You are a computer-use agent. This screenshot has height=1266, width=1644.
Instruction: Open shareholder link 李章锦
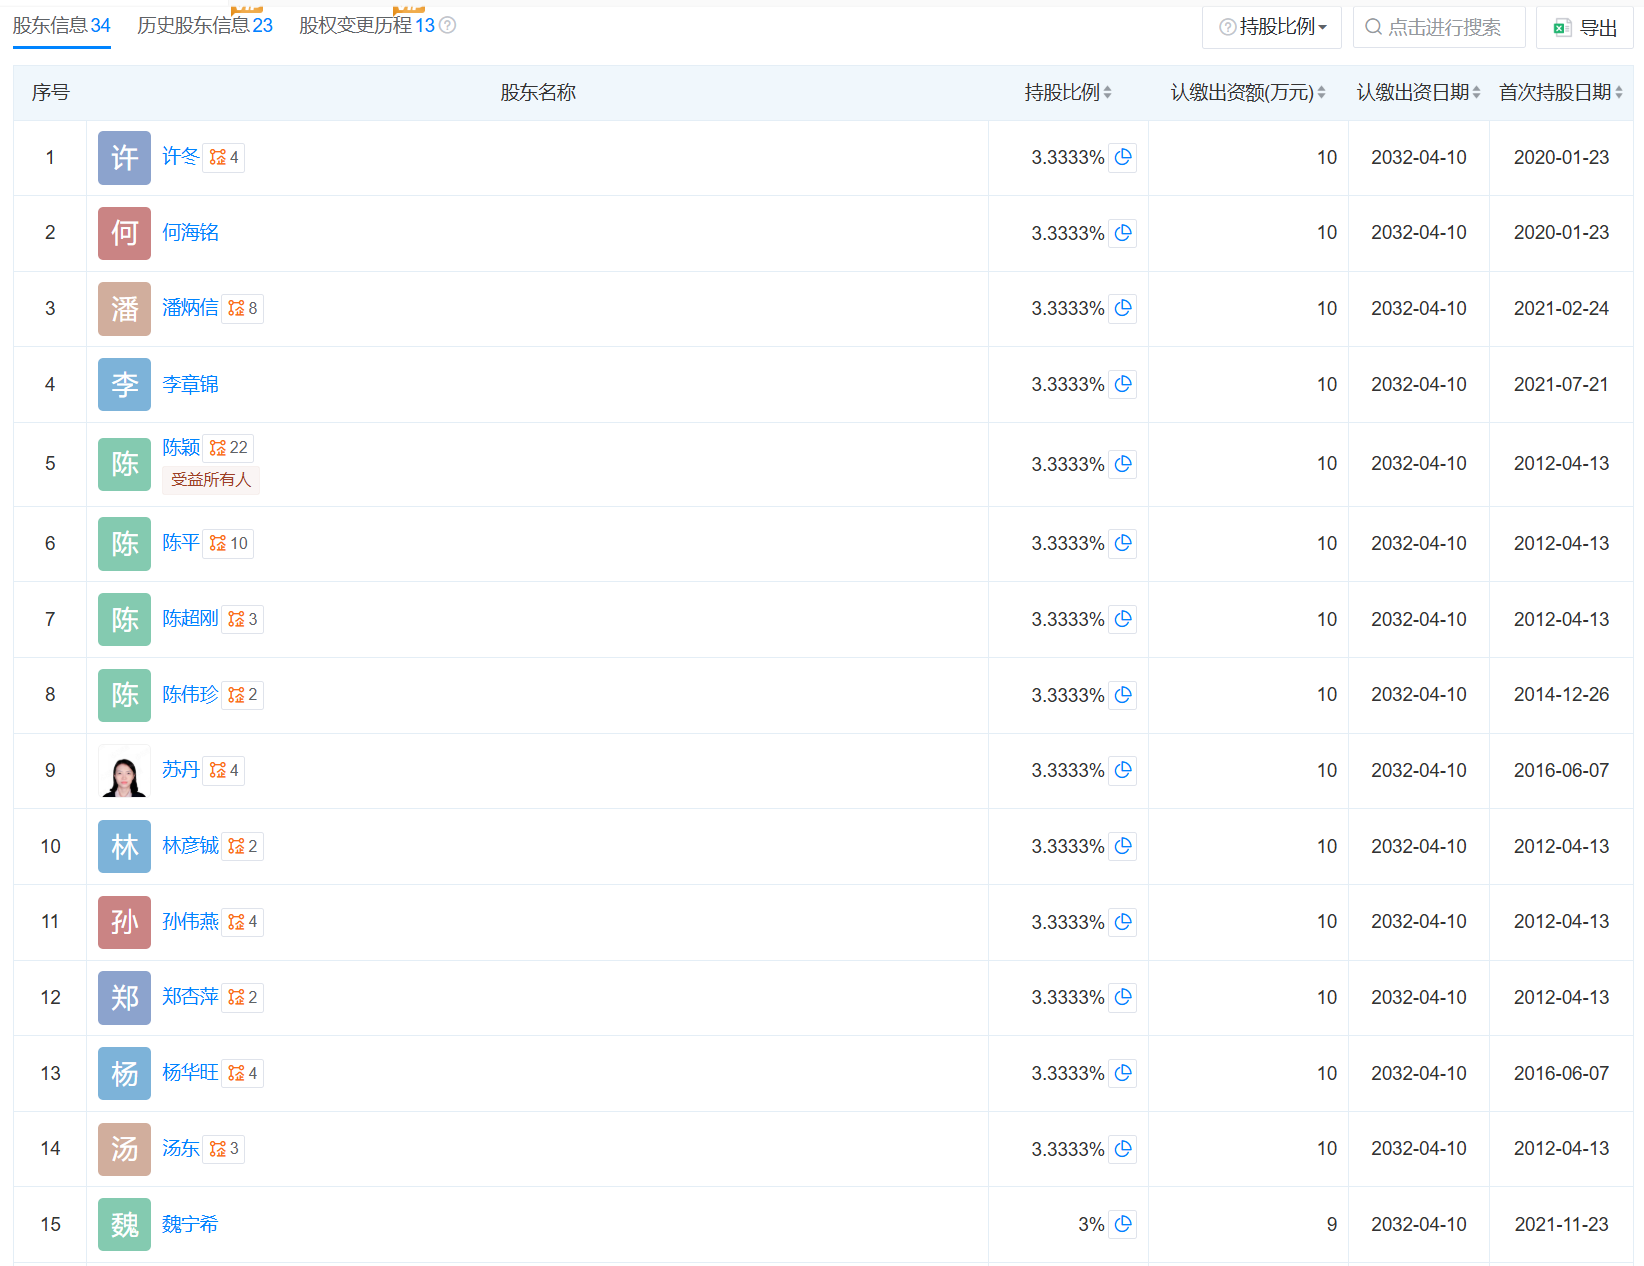pyautogui.click(x=190, y=385)
